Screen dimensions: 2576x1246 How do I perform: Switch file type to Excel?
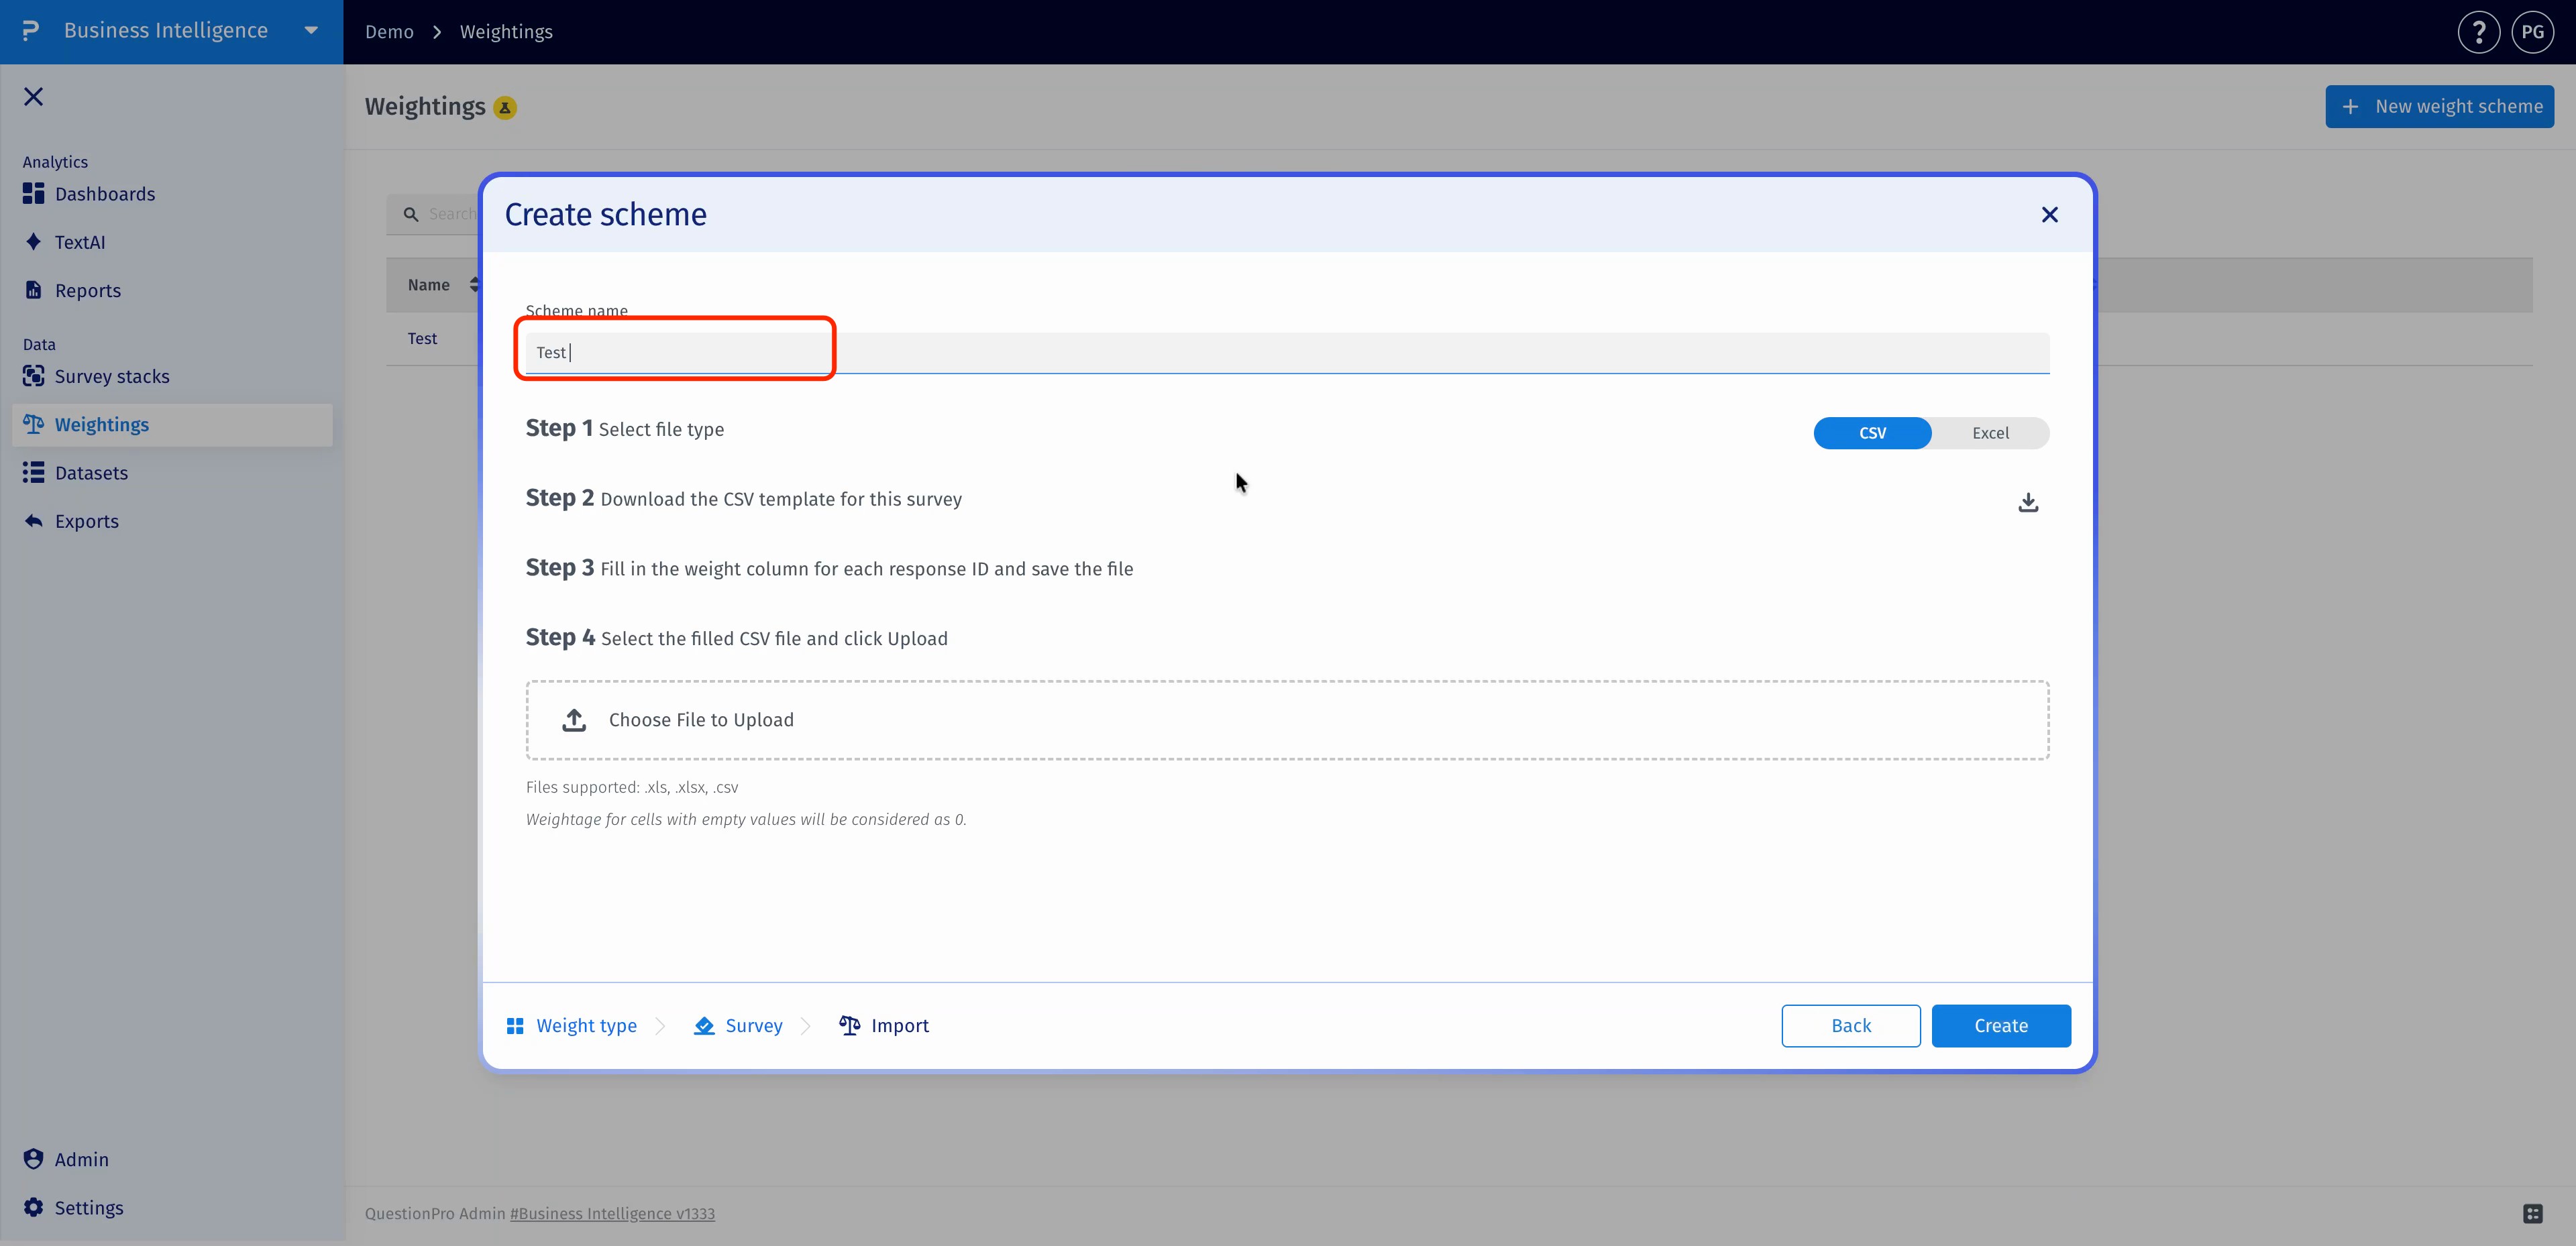tap(1990, 433)
